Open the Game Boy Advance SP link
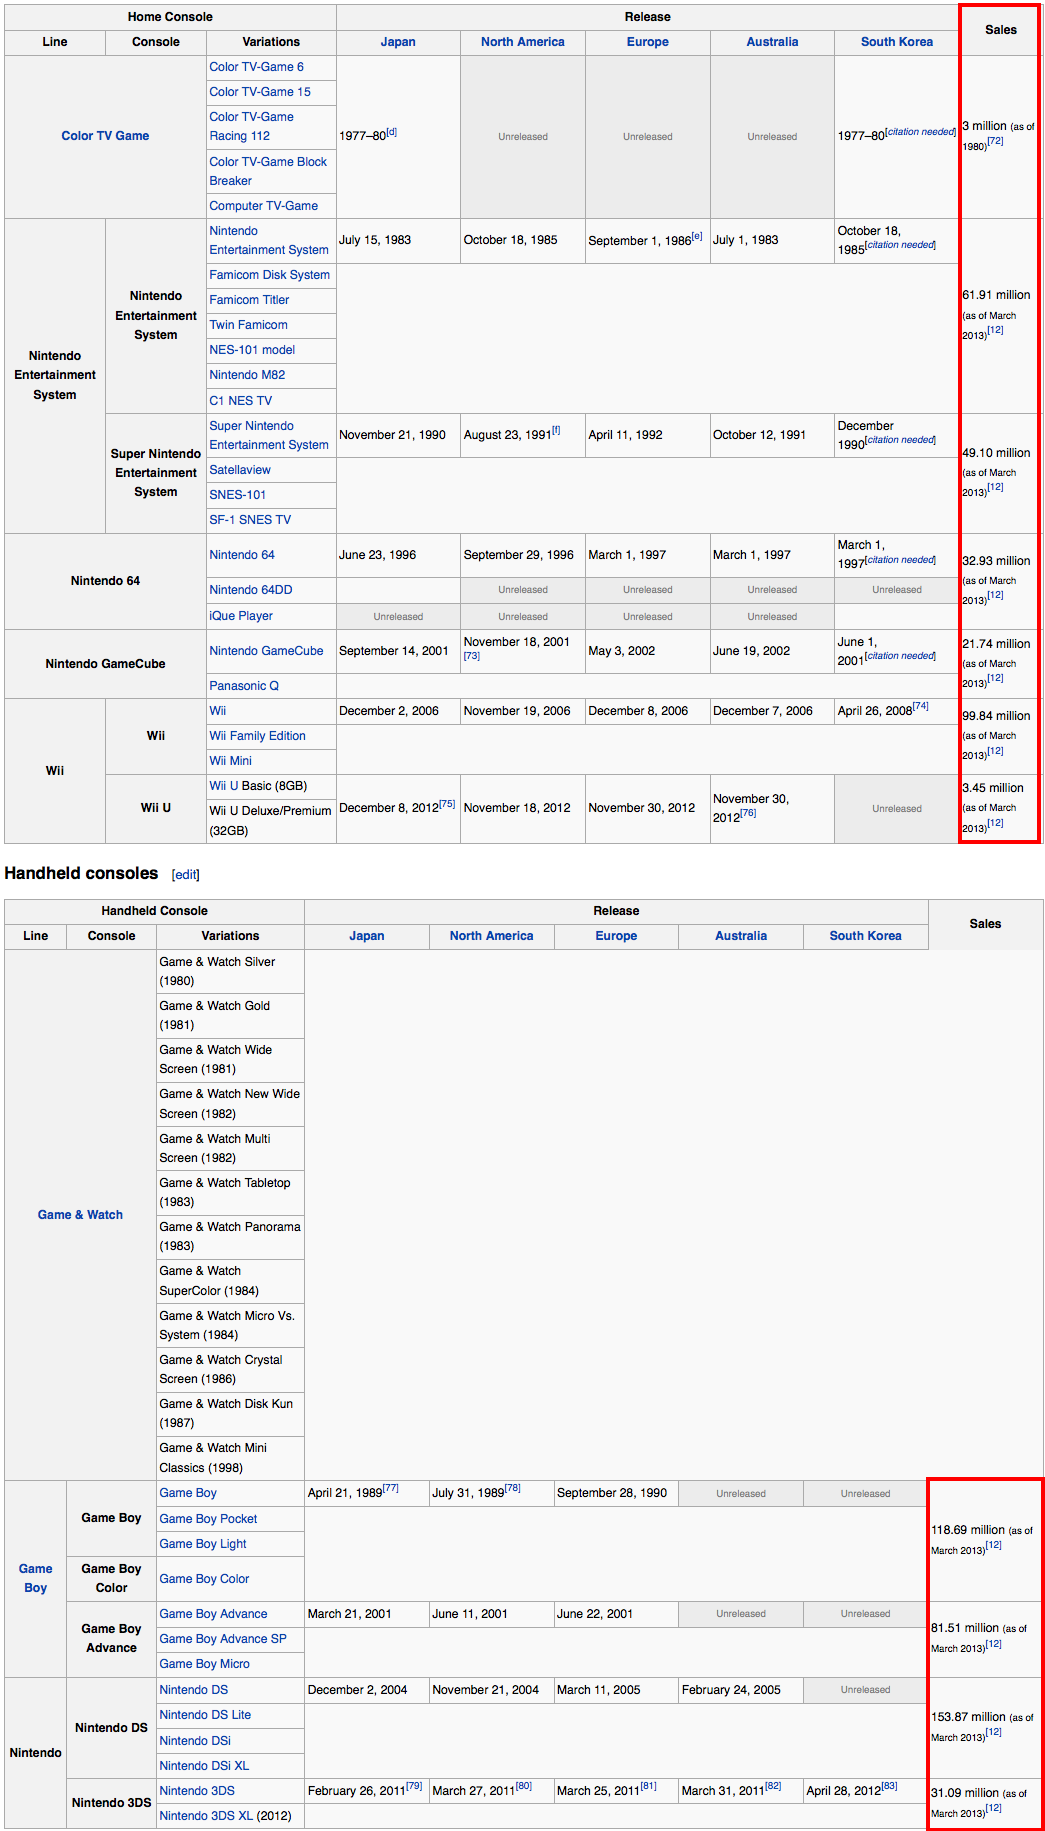Image resolution: width=1045 pixels, height=1831 pixels. 223,1639
